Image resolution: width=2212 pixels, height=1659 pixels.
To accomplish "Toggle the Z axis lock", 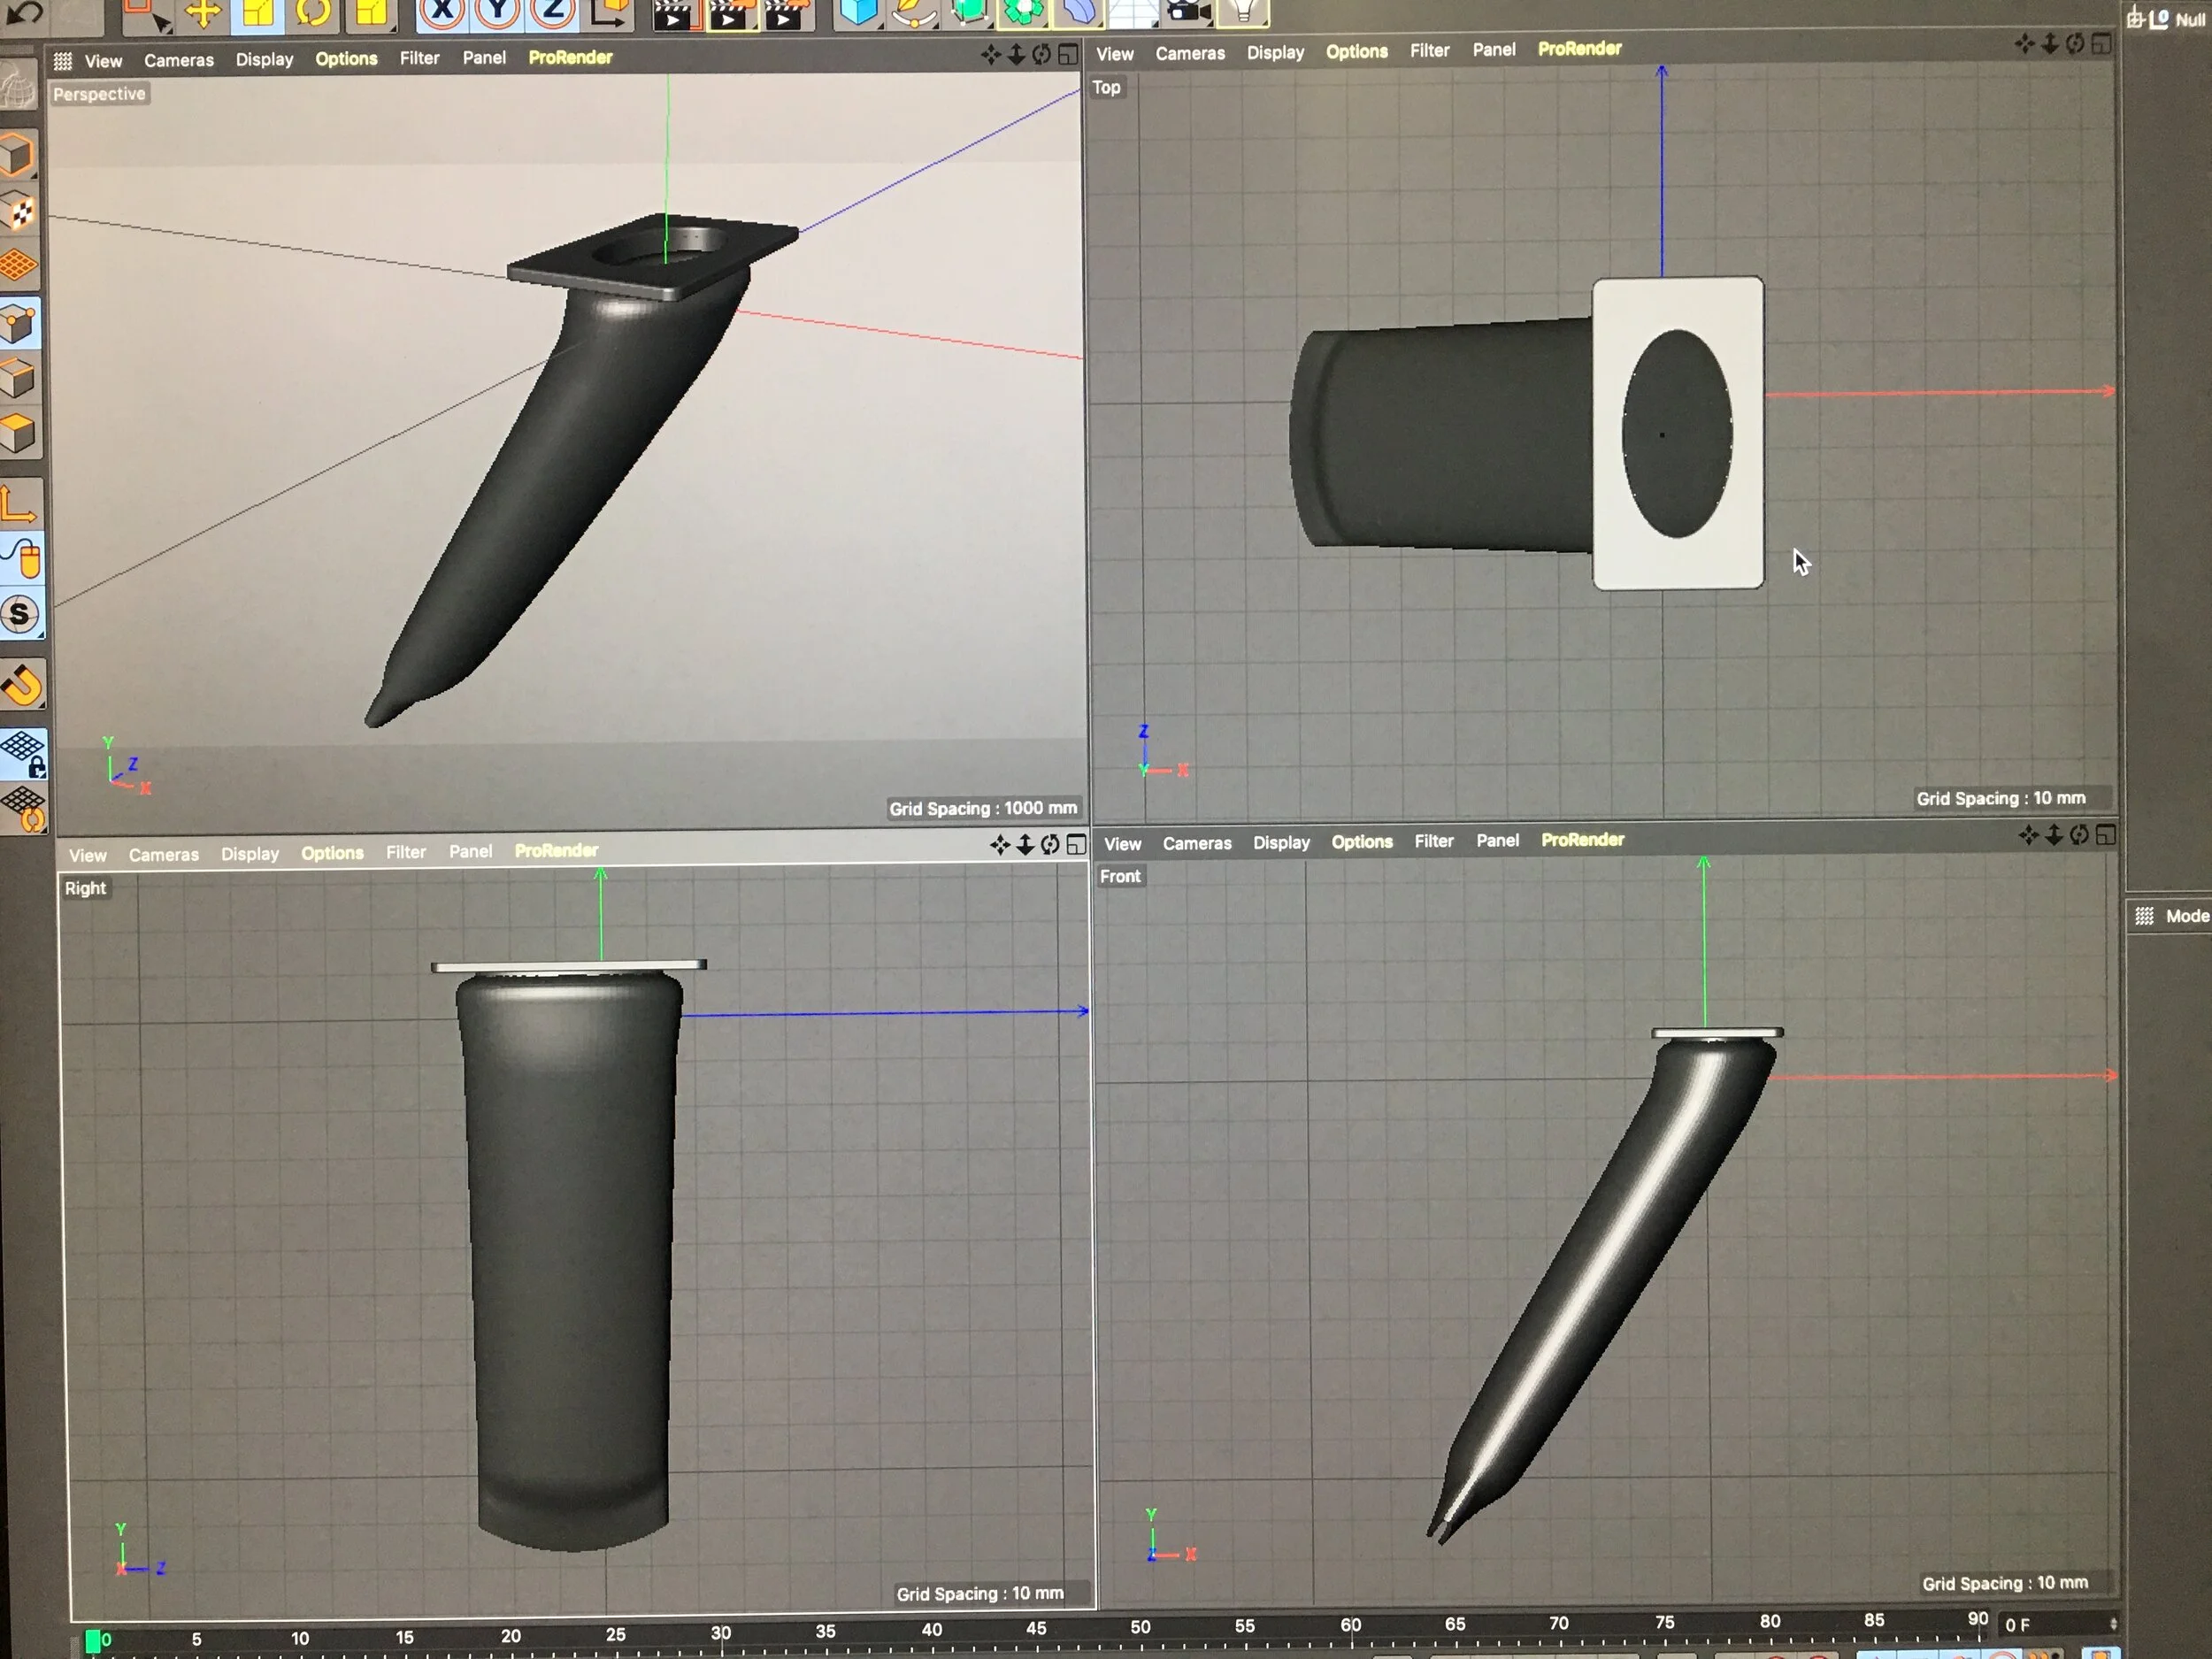I will point(553,12).
